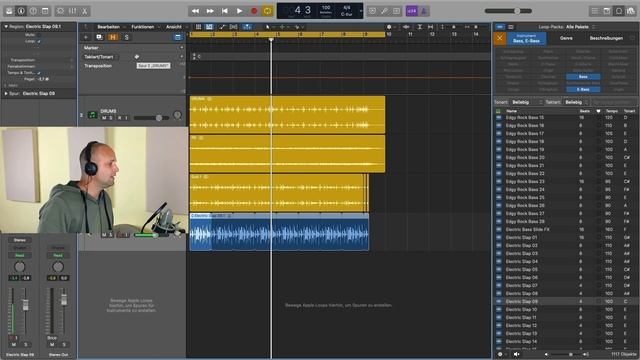Toggle the Automation curve icon
Viewport: 640px width, 360px height.
[222, 27]
